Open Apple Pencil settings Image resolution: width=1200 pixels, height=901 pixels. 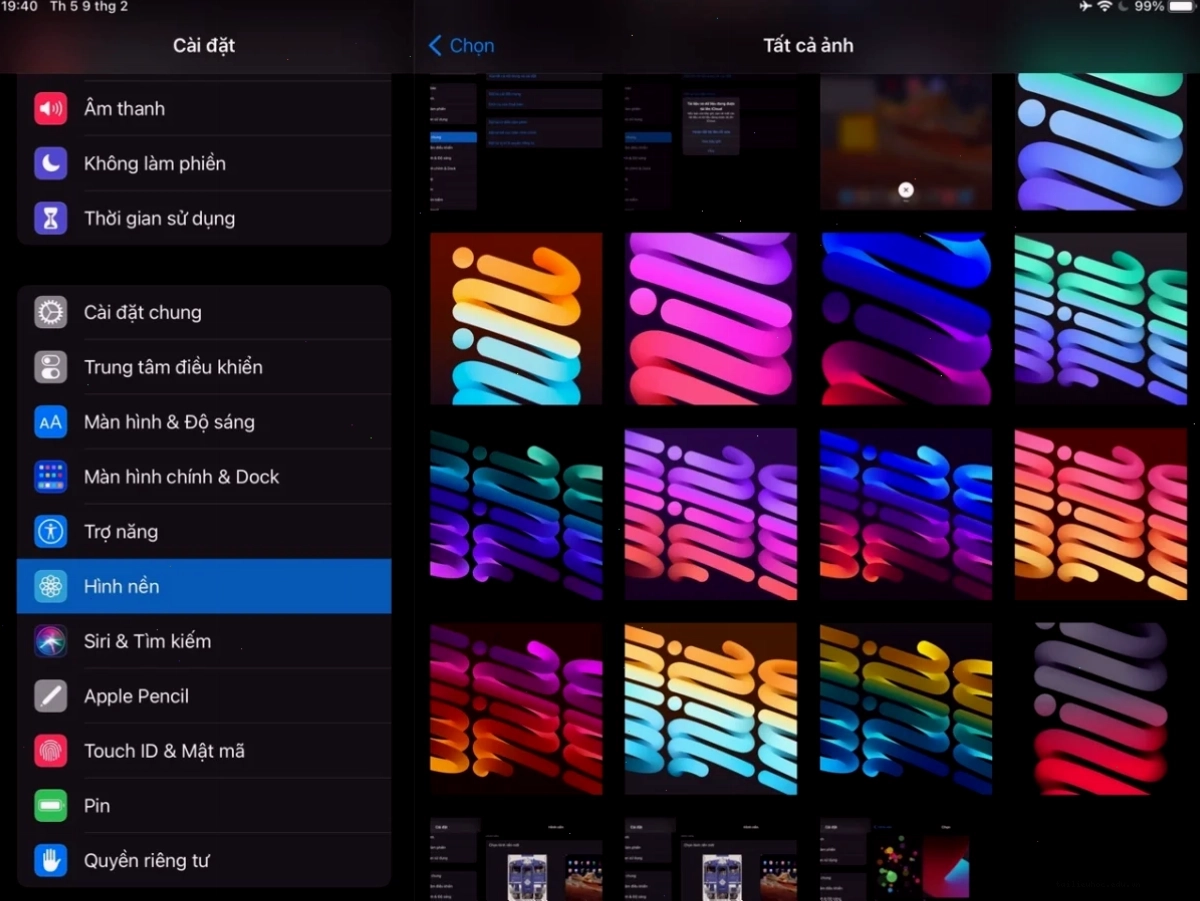(204, 696)
